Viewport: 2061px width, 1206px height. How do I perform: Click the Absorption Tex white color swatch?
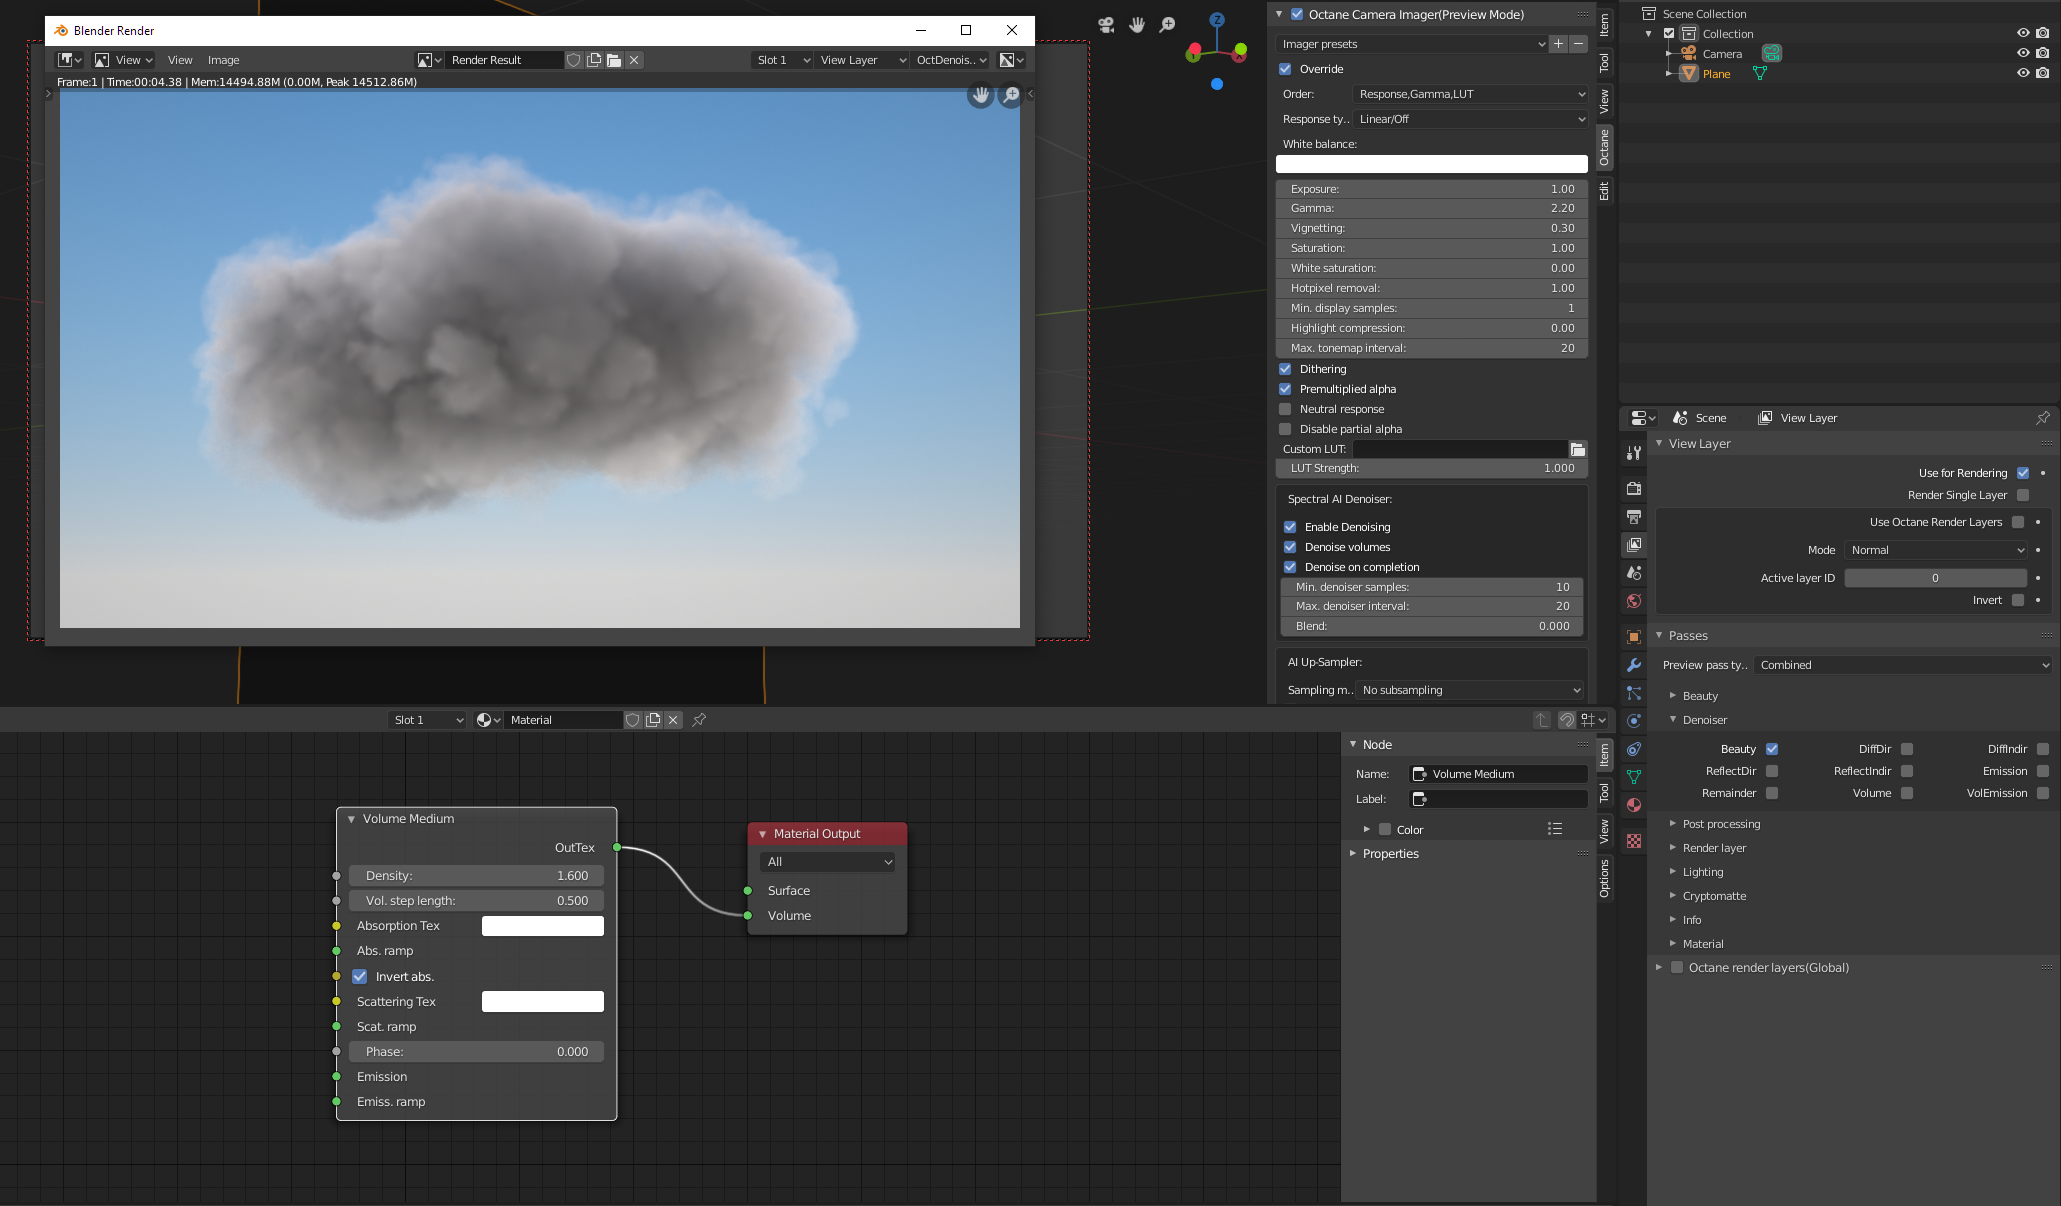coord(542,926)
